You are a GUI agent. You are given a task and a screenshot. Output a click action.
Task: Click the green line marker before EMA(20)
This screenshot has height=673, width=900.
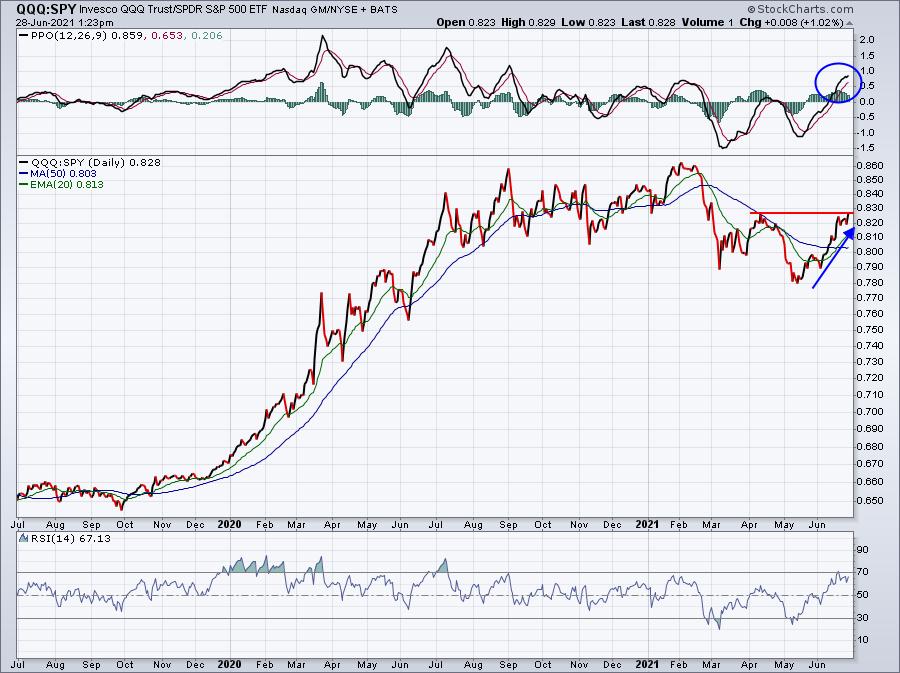click(x=23, y=185)
